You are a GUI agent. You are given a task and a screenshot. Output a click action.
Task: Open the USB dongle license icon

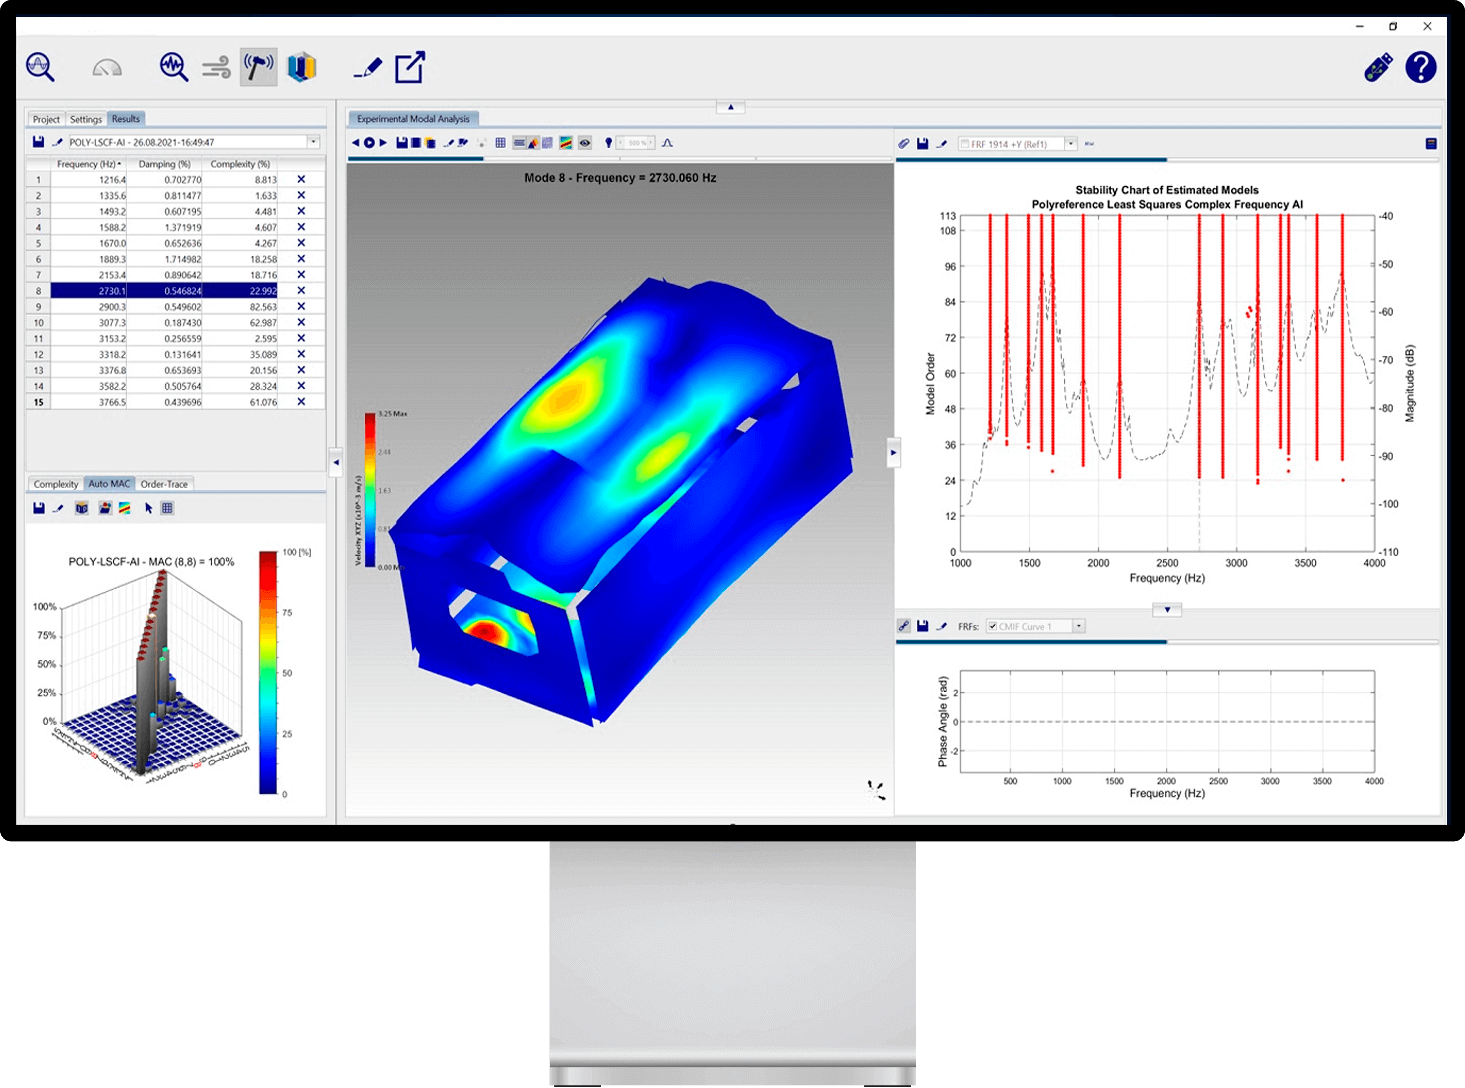pos(1379,67)
